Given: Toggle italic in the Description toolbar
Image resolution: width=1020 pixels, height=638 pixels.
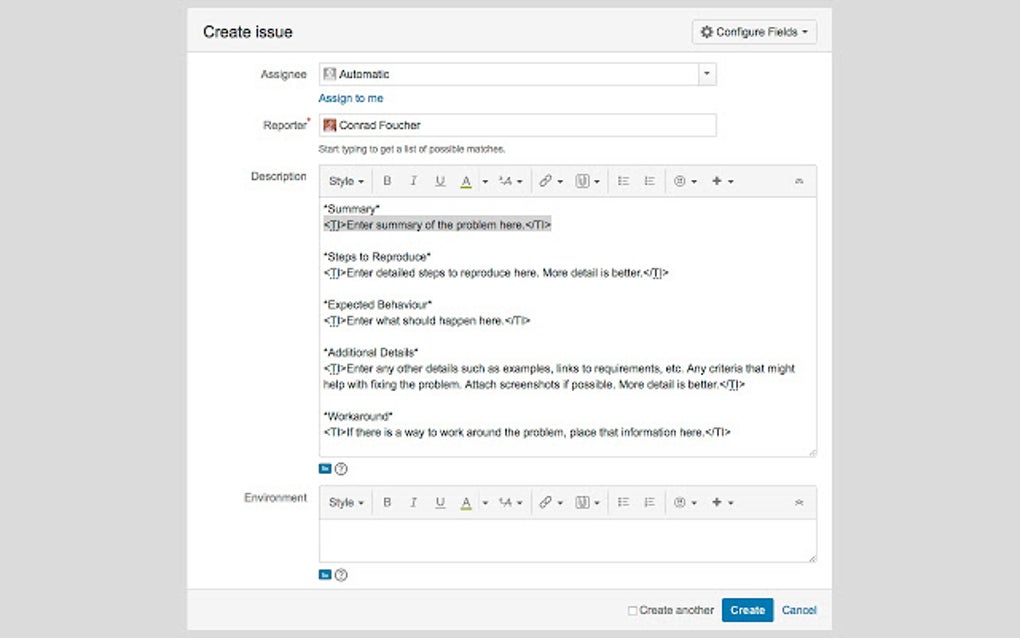Looking at the screenshot, I should click(413, 181).
